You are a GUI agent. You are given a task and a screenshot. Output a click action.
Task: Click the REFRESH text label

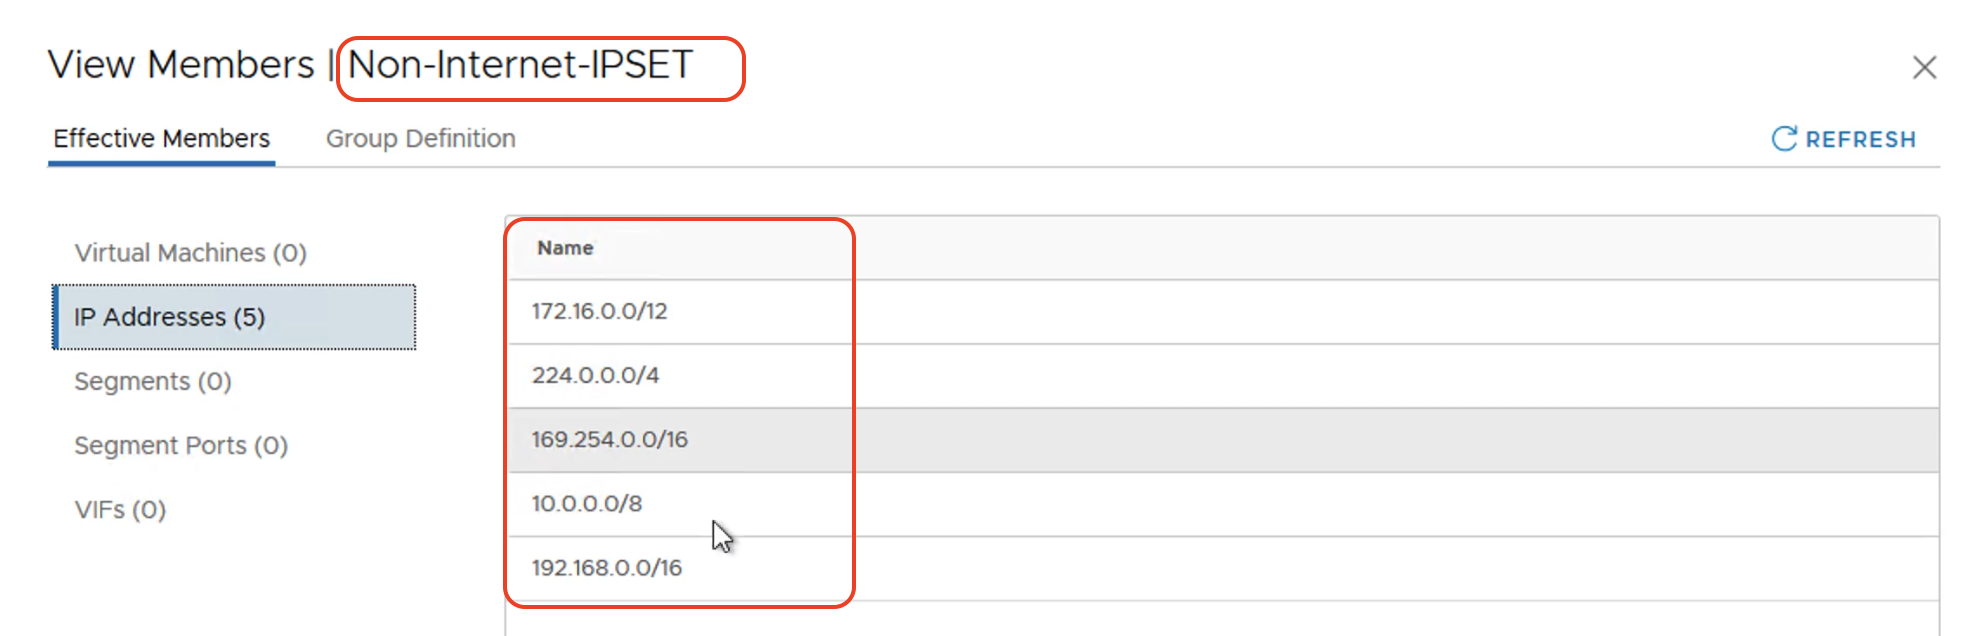tap(1860, 139)
